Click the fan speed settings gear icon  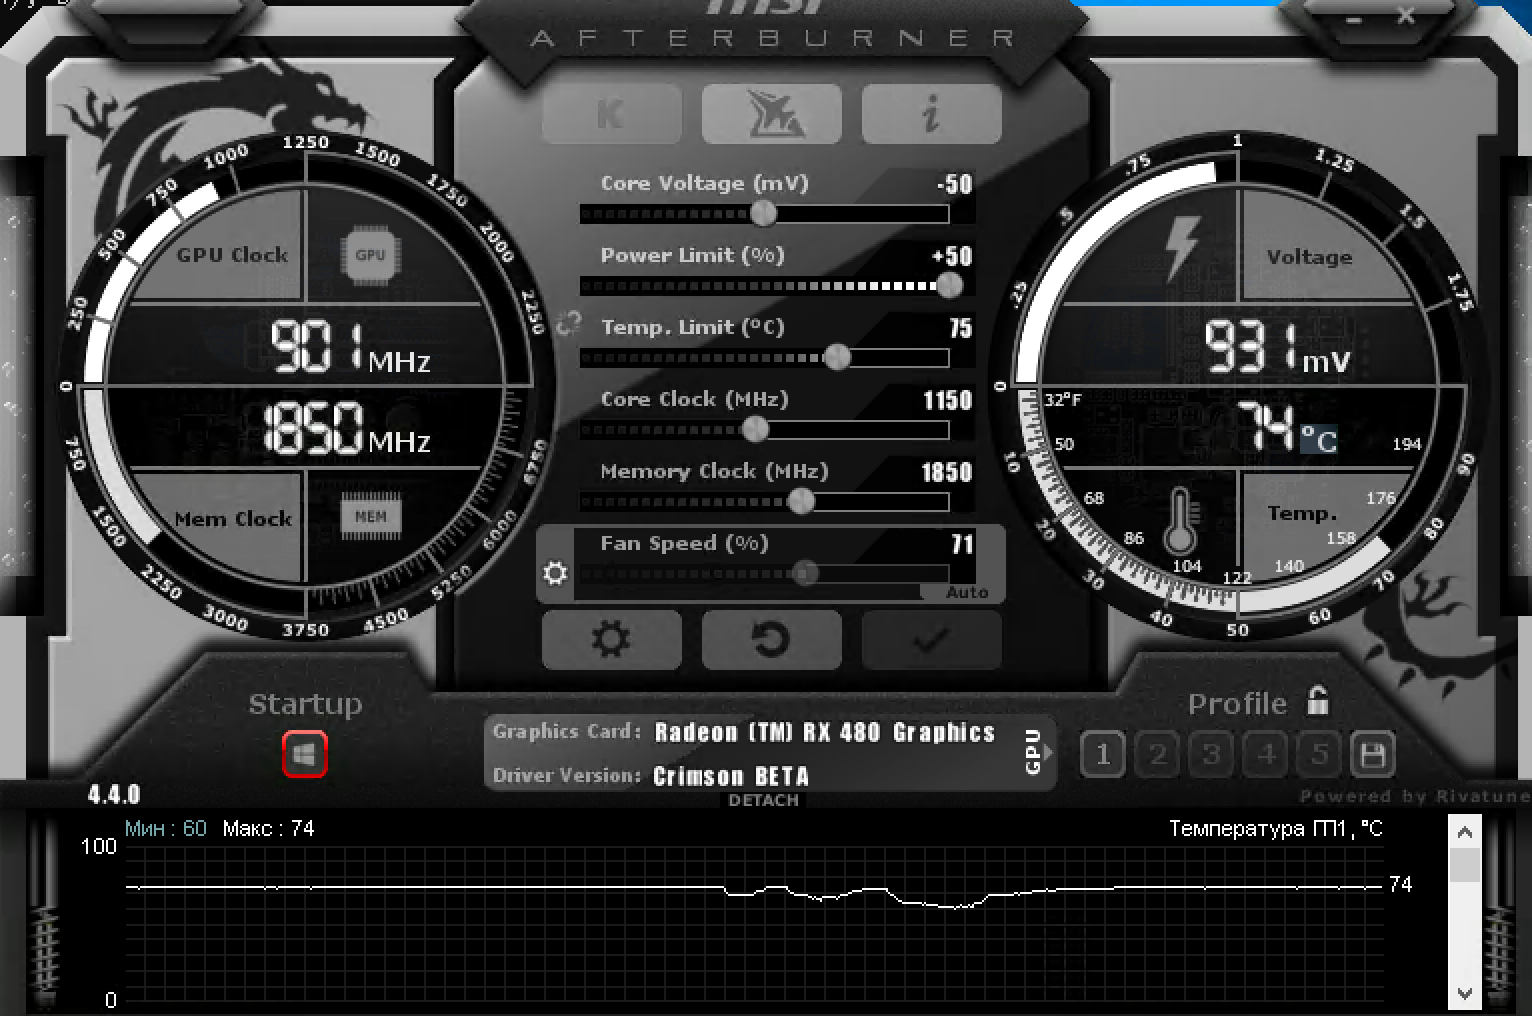tap(555, 573)
